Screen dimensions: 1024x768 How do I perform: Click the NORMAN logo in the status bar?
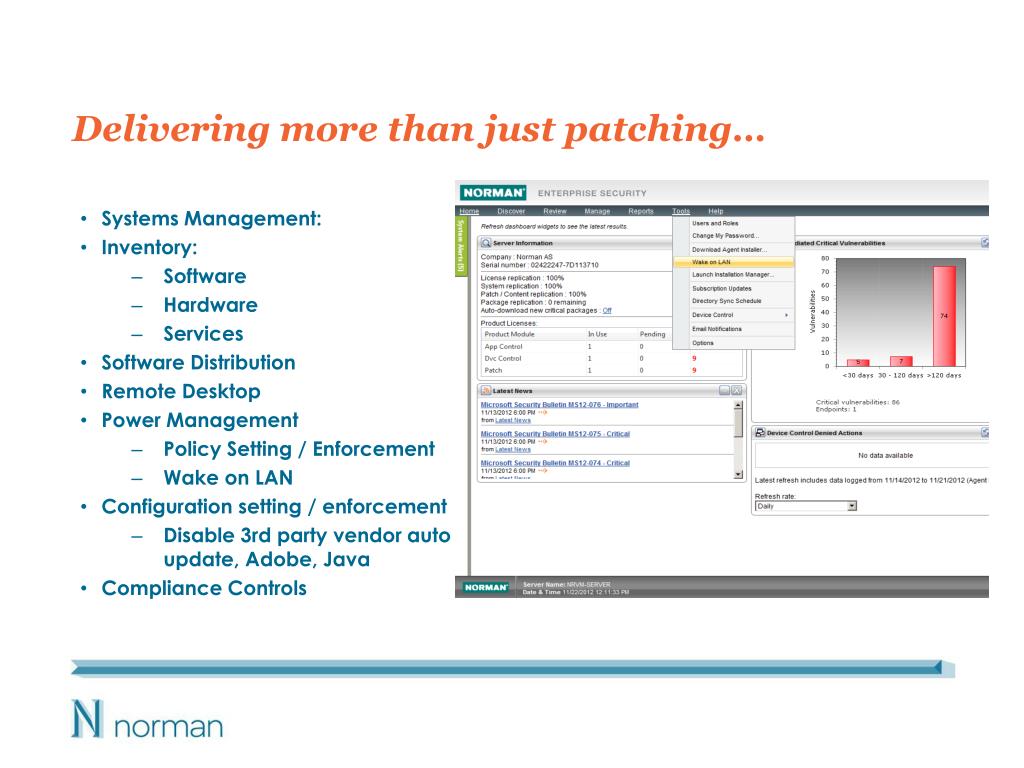pos(485,587)
